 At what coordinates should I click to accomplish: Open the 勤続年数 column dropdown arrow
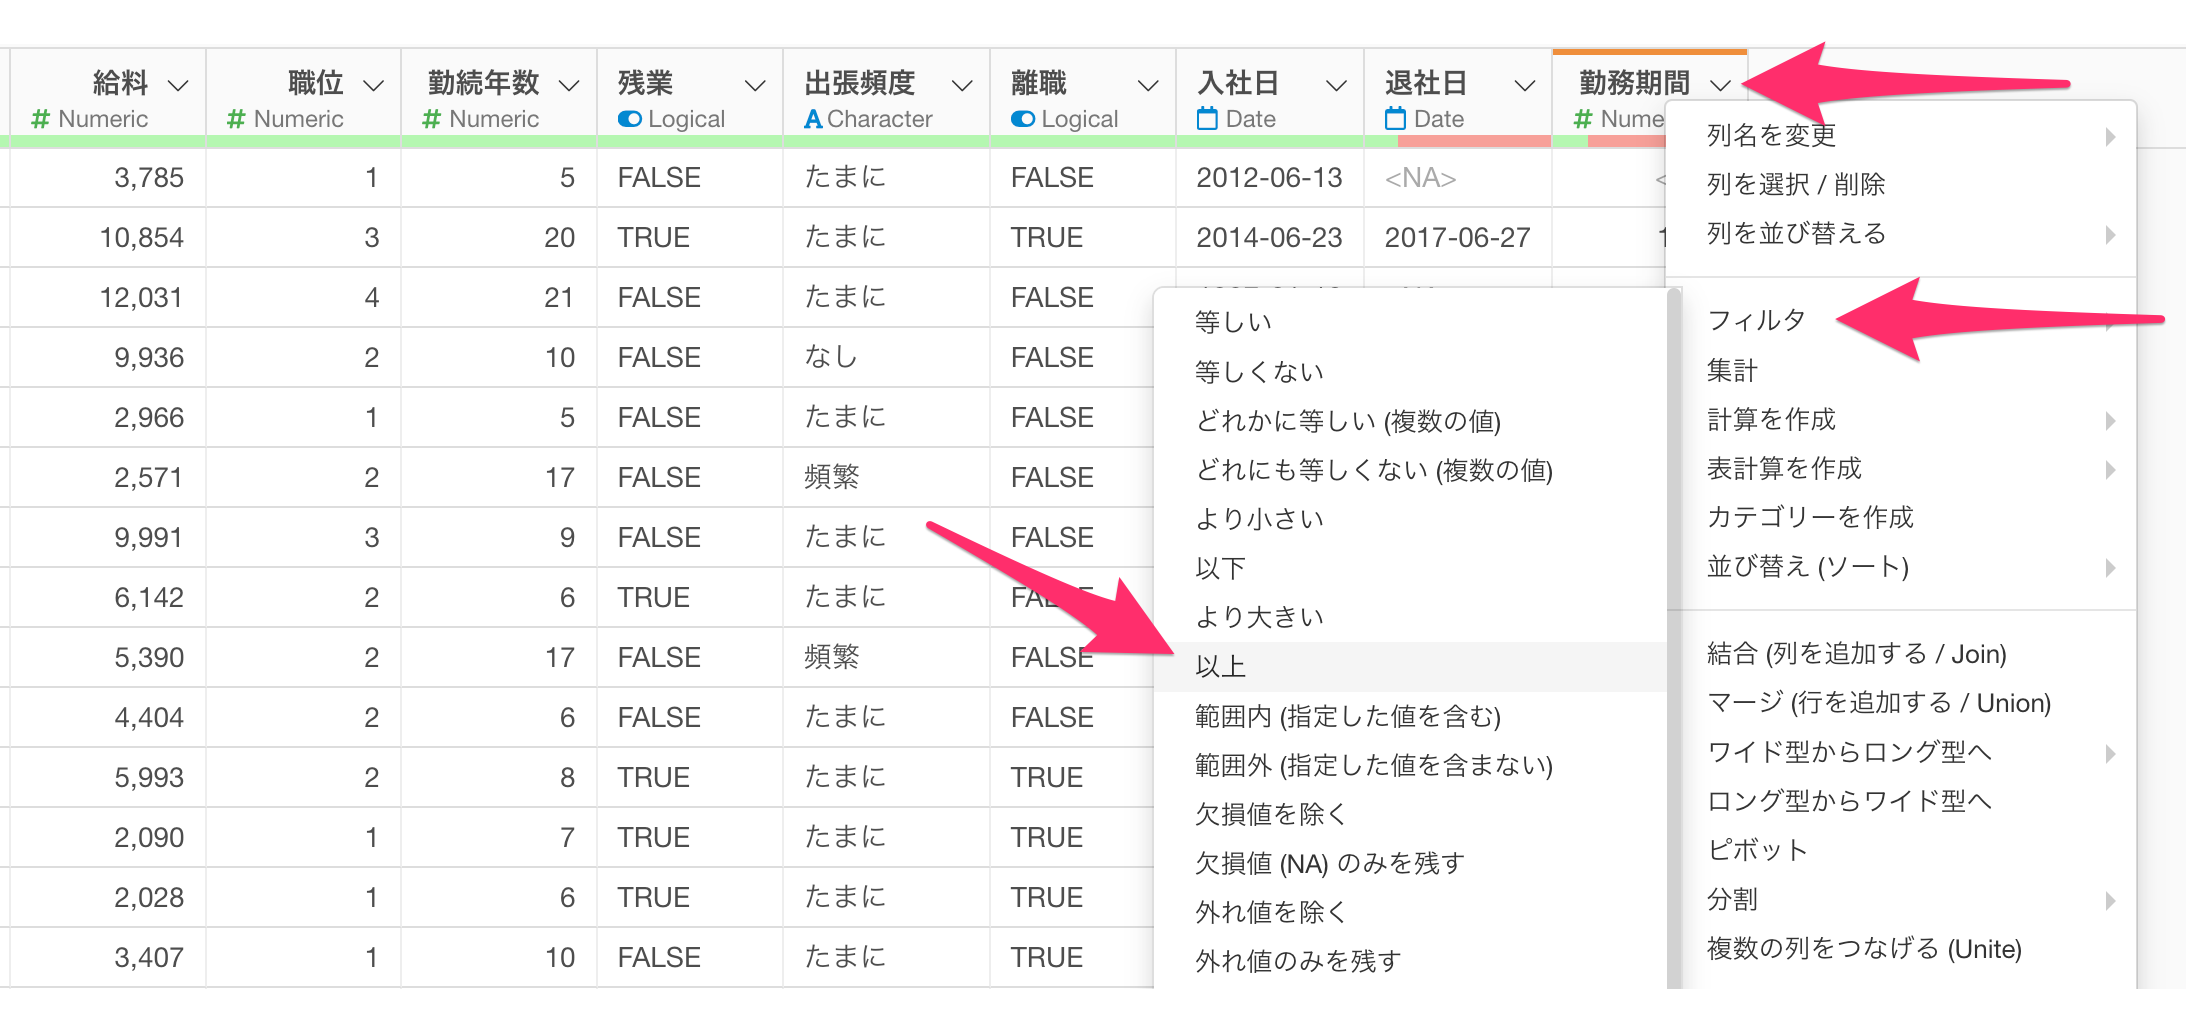[x=569, y=85]
